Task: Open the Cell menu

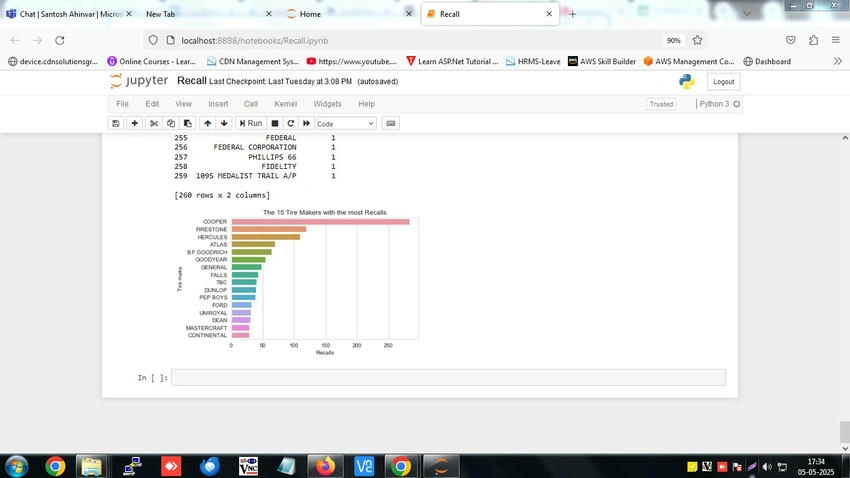Action: tap(250, 104)
